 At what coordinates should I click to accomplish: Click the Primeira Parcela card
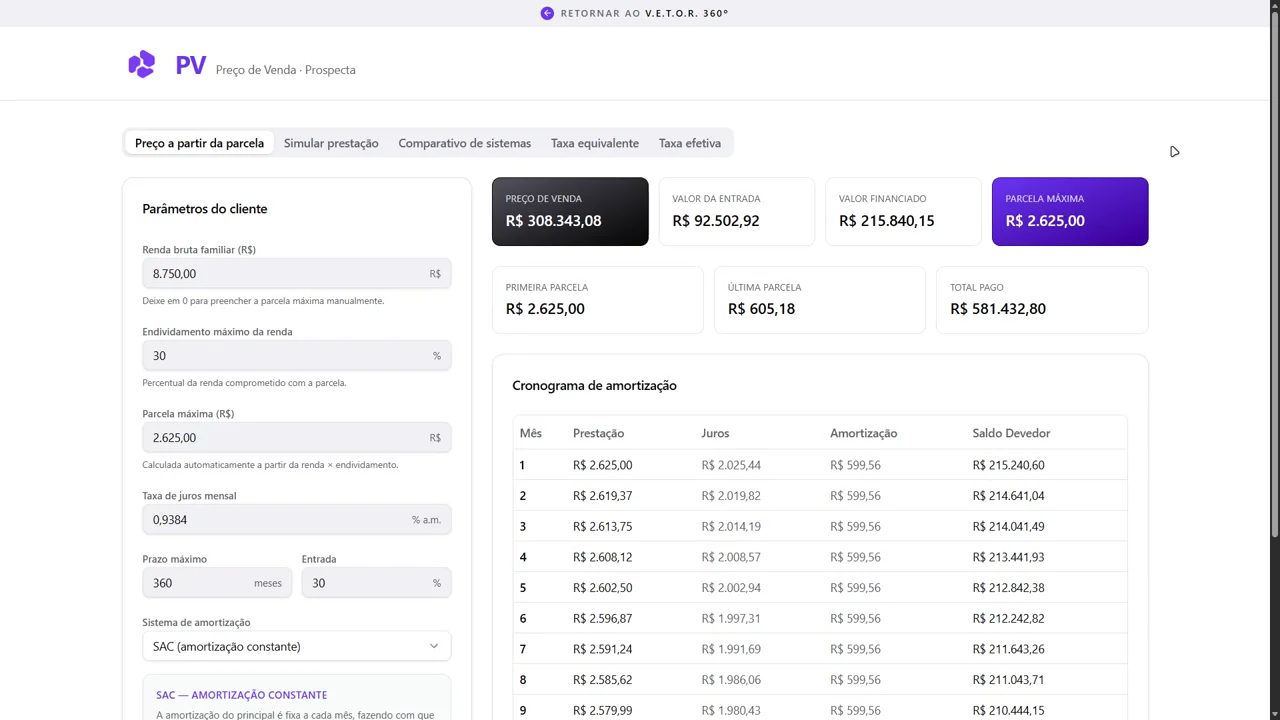598,300
